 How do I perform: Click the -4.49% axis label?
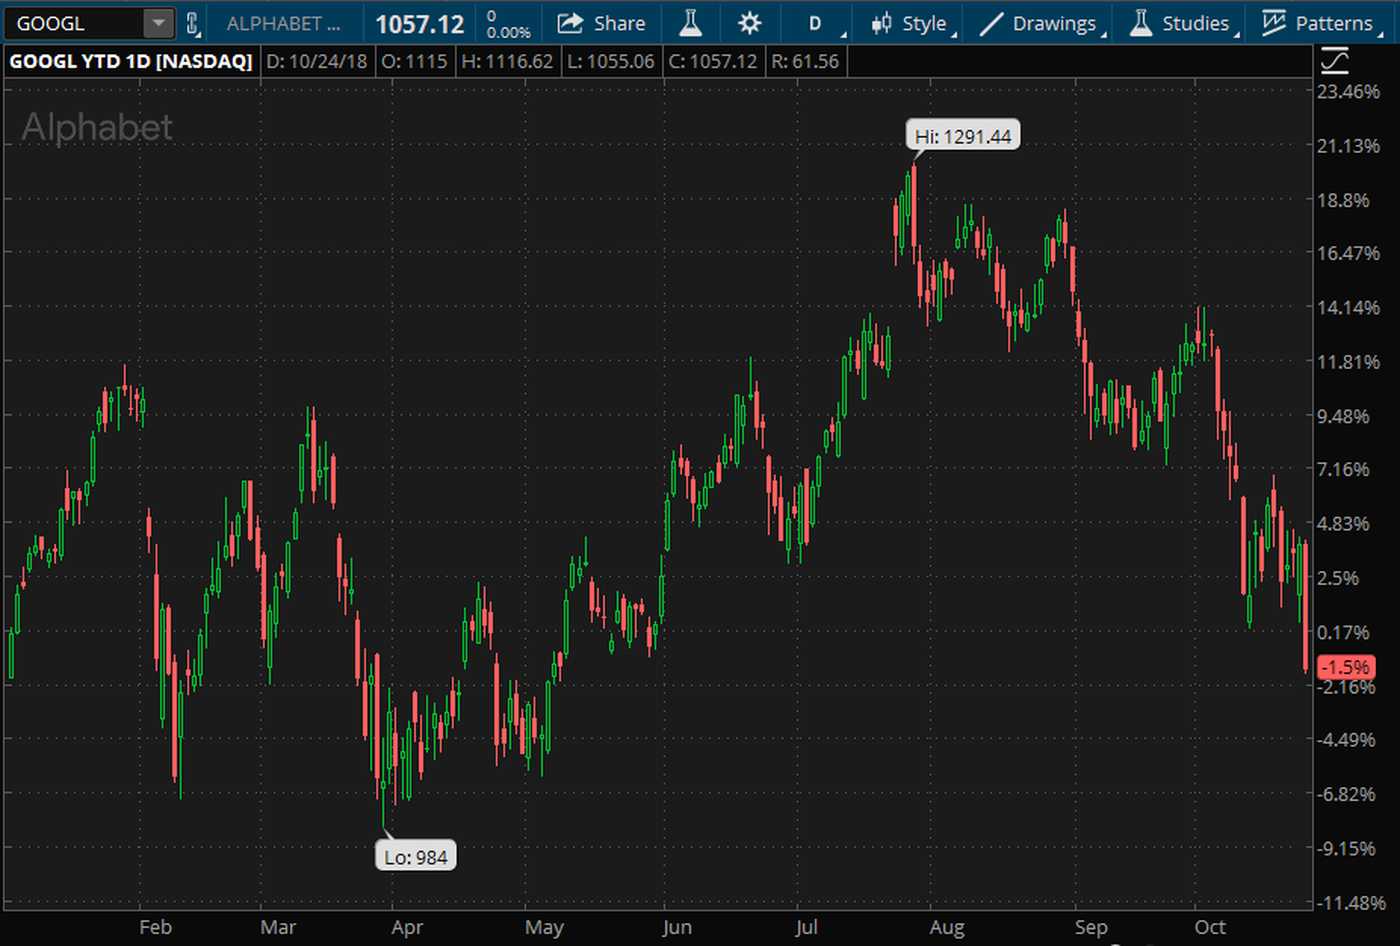(1347, 740)
